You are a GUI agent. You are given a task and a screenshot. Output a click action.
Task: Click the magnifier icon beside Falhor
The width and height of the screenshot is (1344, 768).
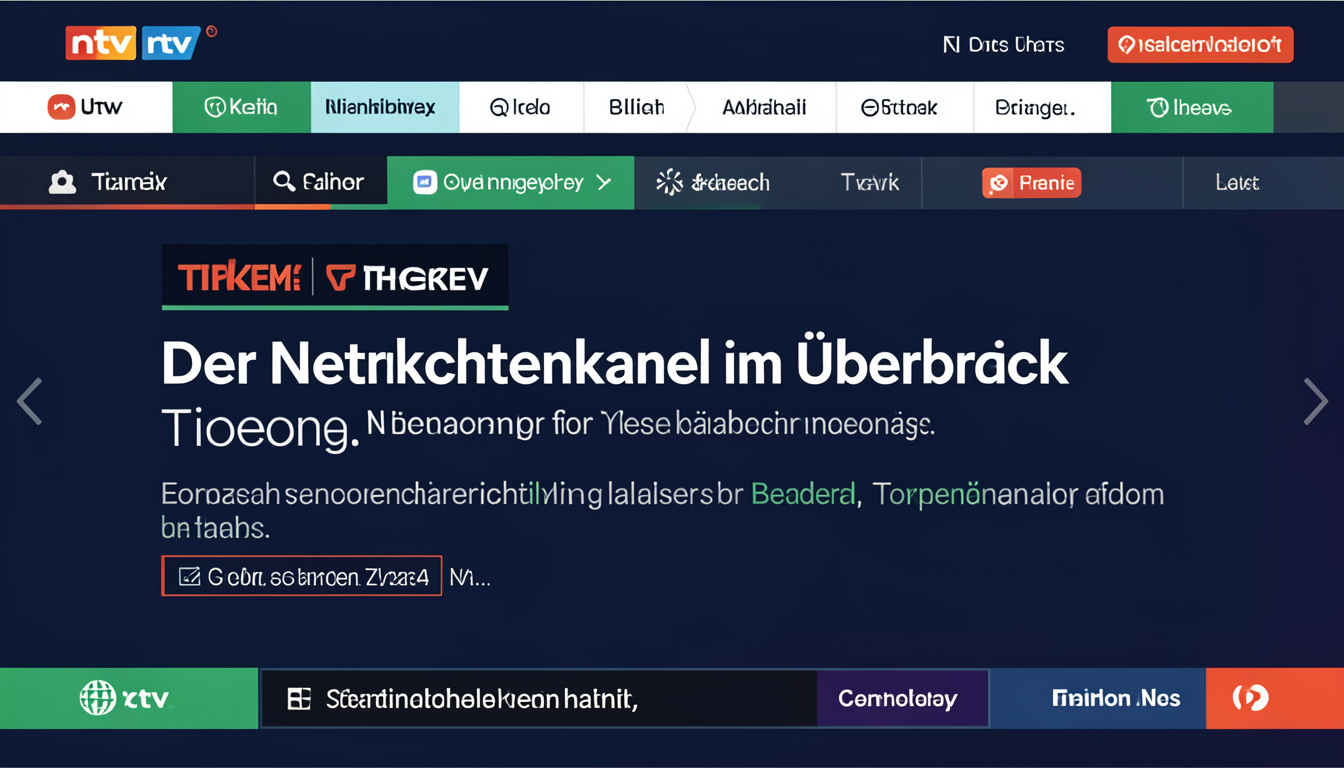pos(284,181)
